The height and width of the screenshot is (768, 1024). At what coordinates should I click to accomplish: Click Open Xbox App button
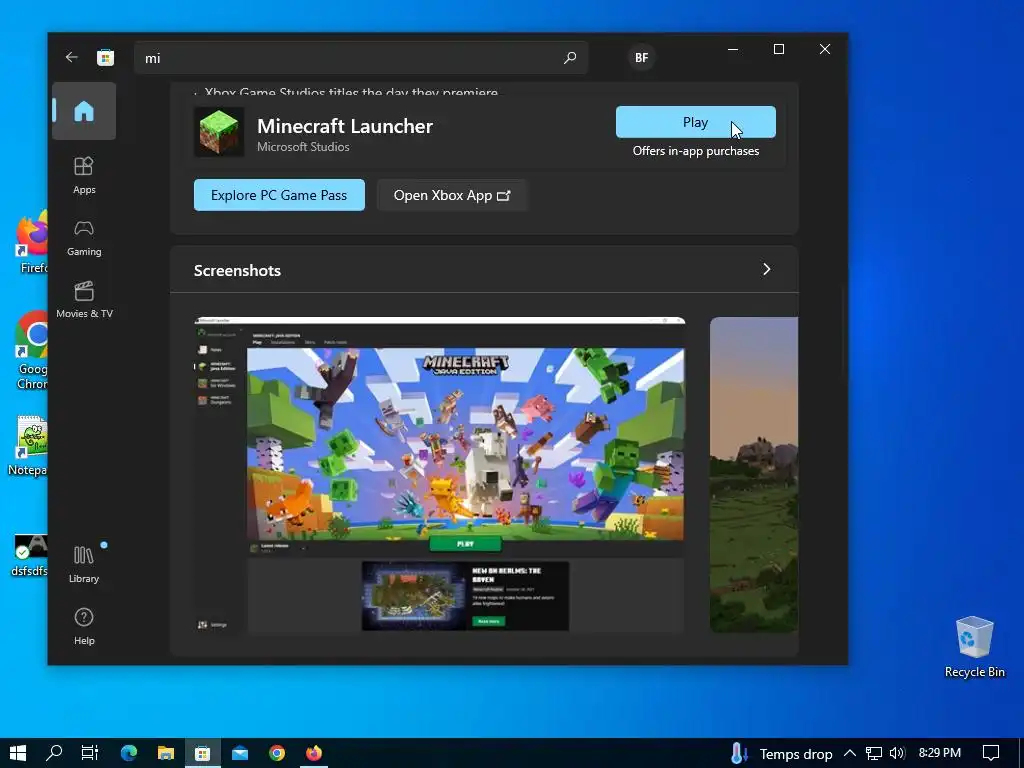[x=452, y=195]
